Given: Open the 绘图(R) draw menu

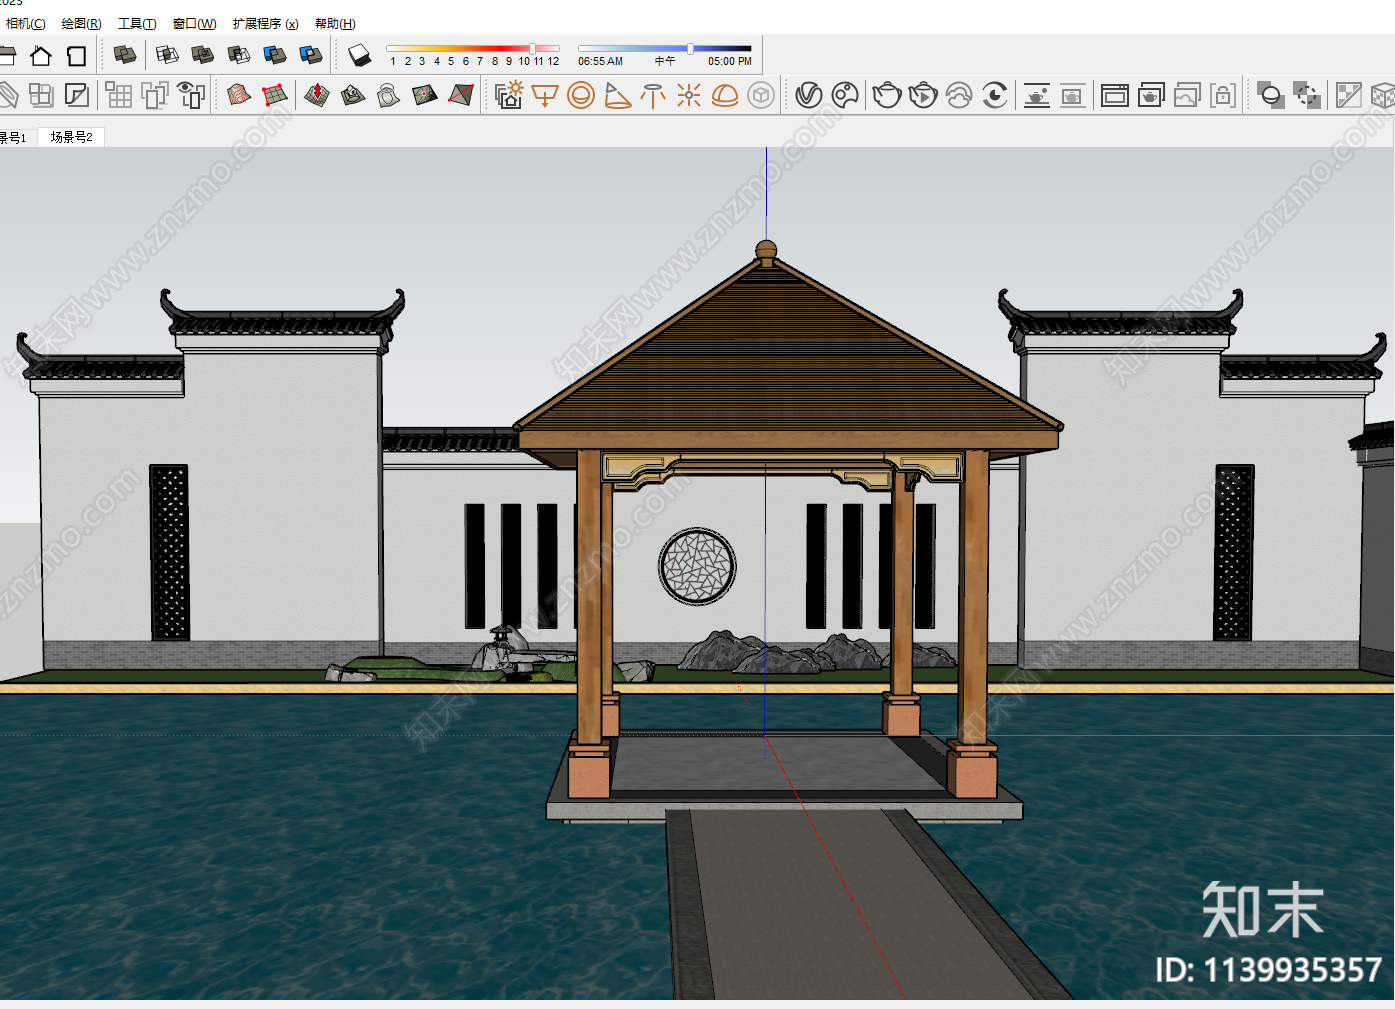Looking at the screenshot, I should point(81,23).
